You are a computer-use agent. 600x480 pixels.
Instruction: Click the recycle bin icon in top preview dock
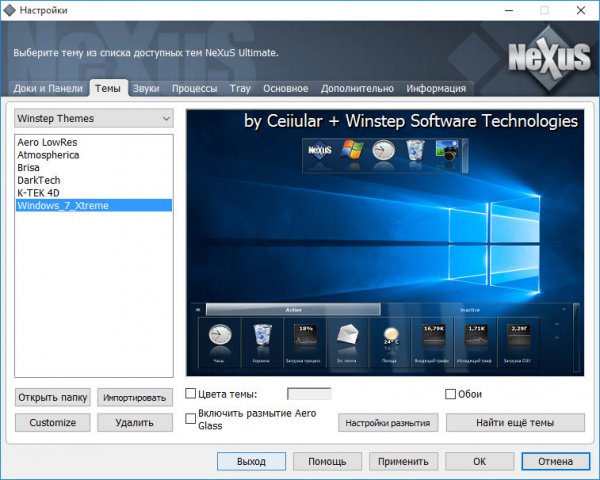(415, 150)
